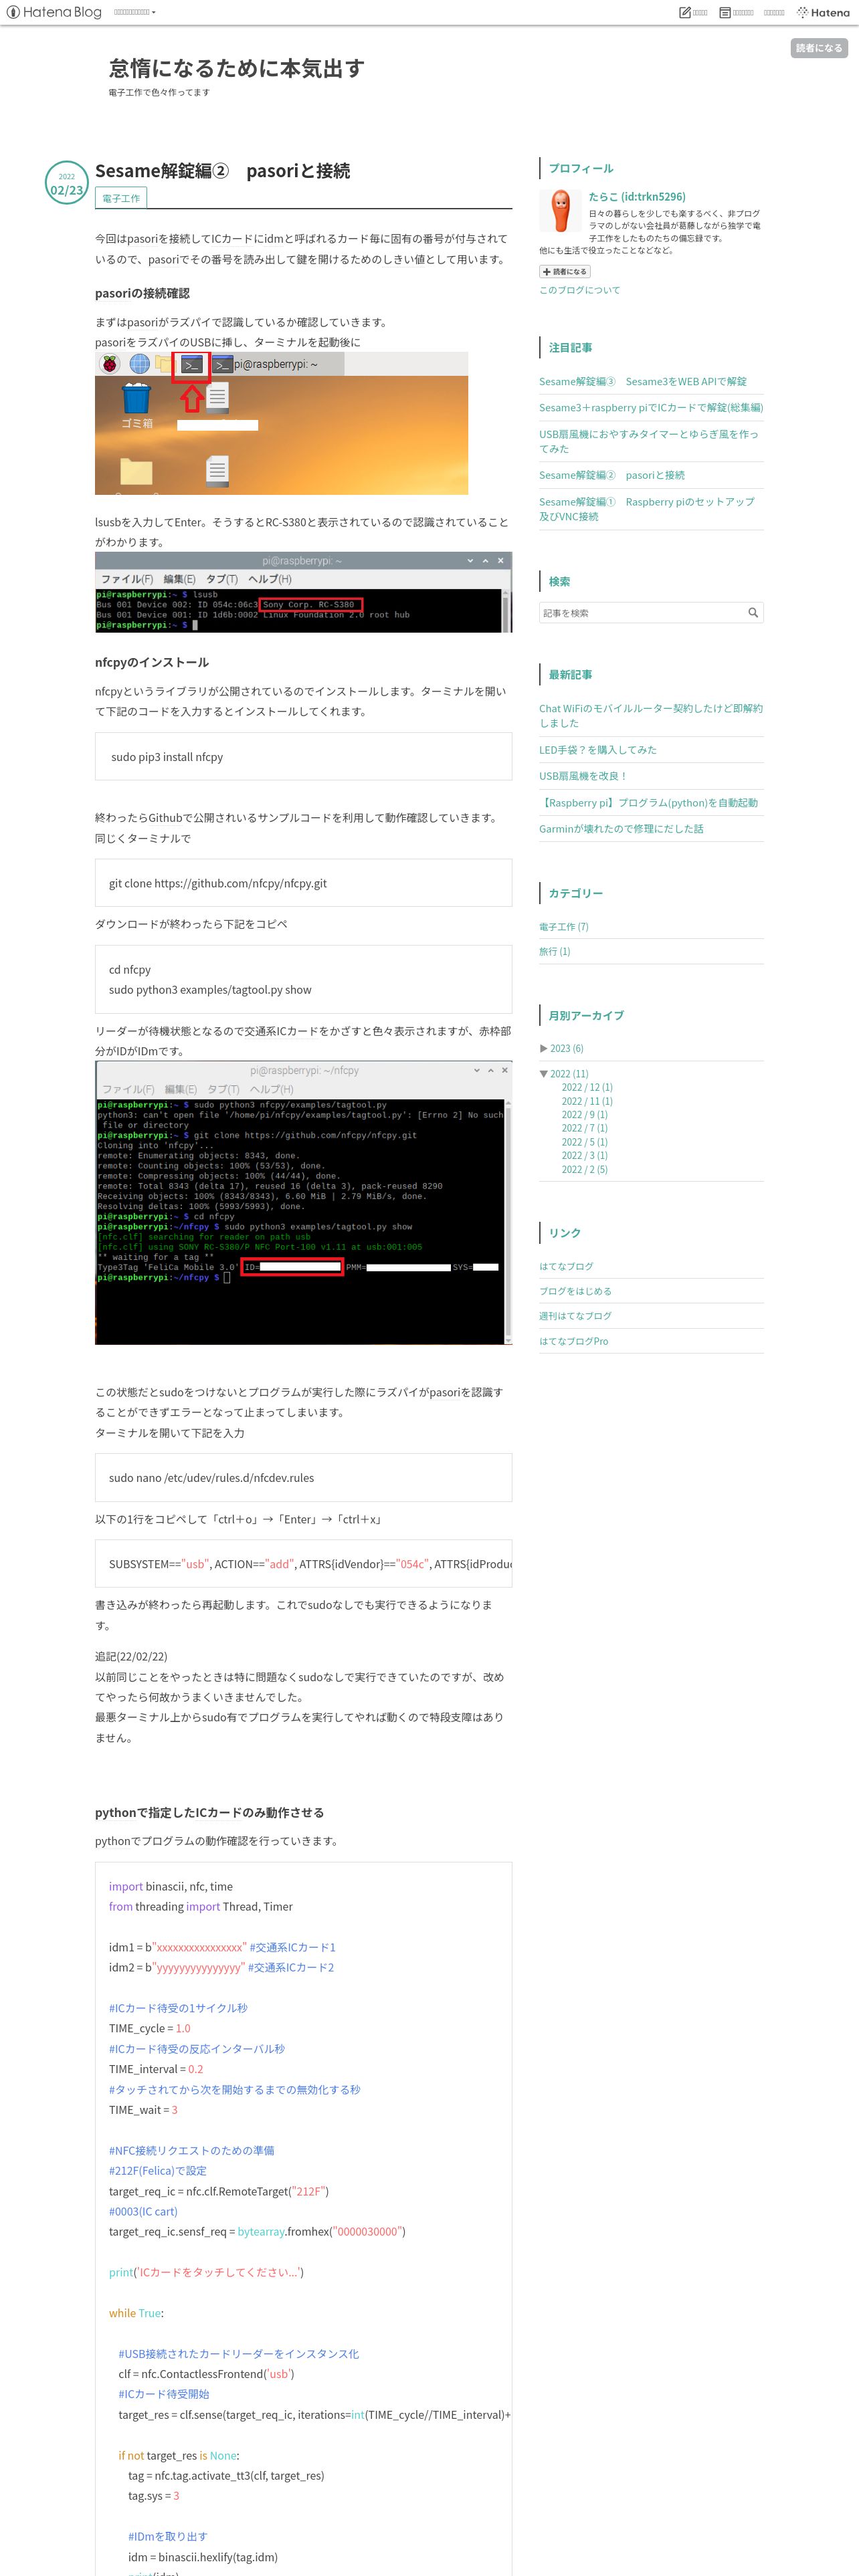Open the Hatena Blog logo in header
This screenshot has width=859, height=2576.
coord(54,12)
